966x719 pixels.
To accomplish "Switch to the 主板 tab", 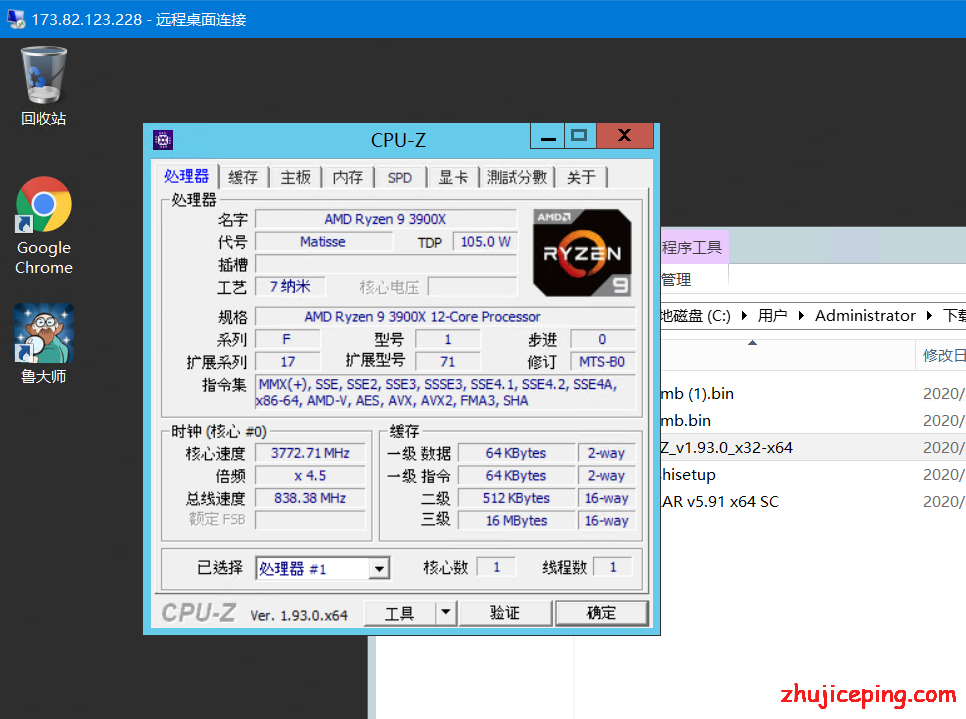I will [x=296, y=177].
